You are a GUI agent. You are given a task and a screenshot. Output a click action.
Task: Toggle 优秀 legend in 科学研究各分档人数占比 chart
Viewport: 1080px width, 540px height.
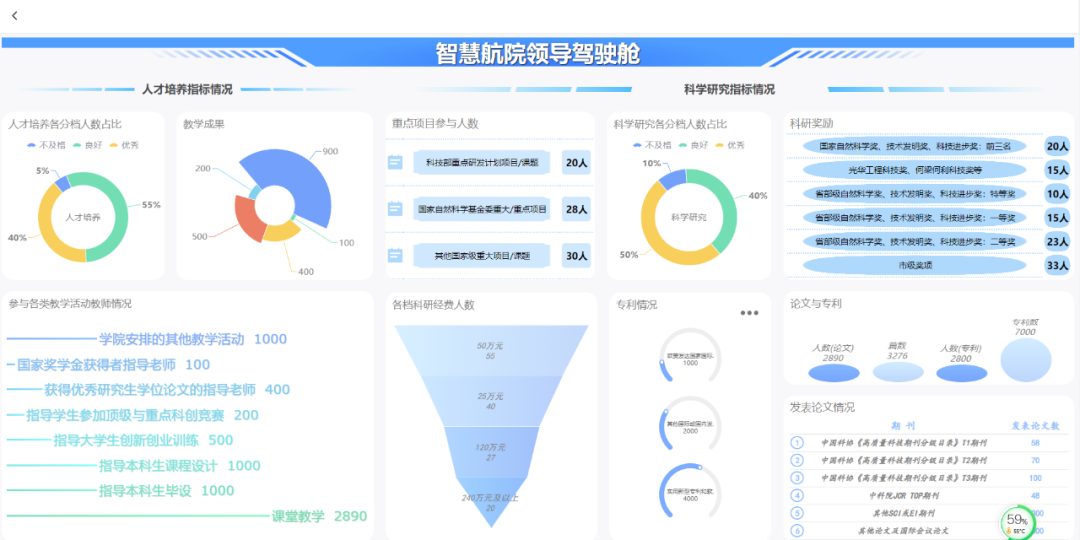point(730,145)
